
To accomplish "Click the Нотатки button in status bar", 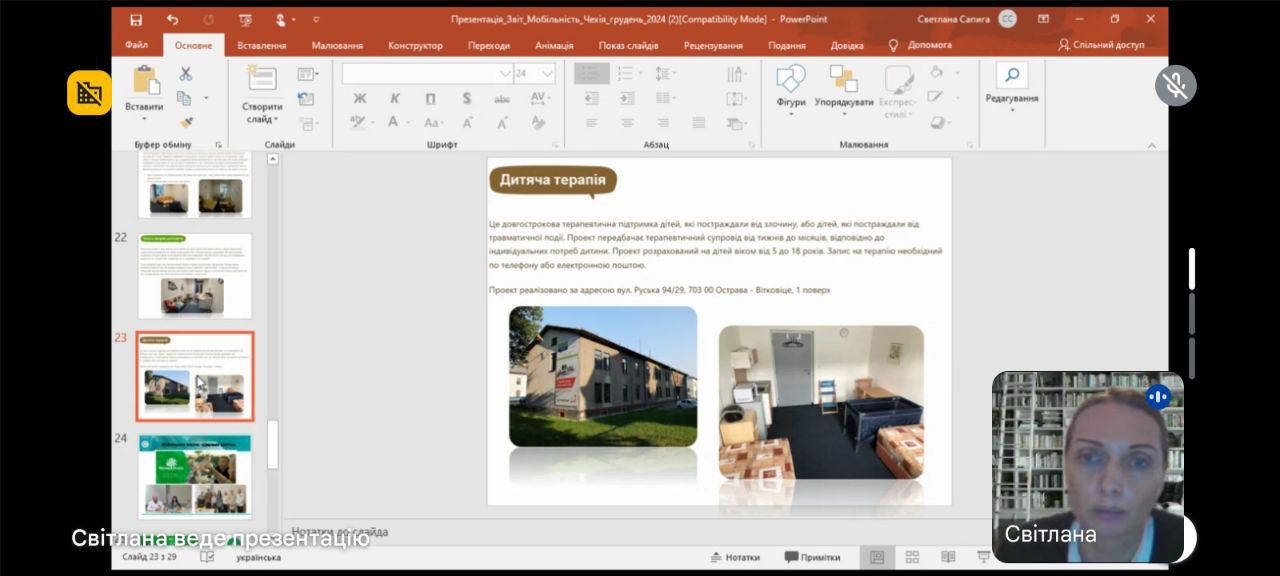I will coord(735,557).
